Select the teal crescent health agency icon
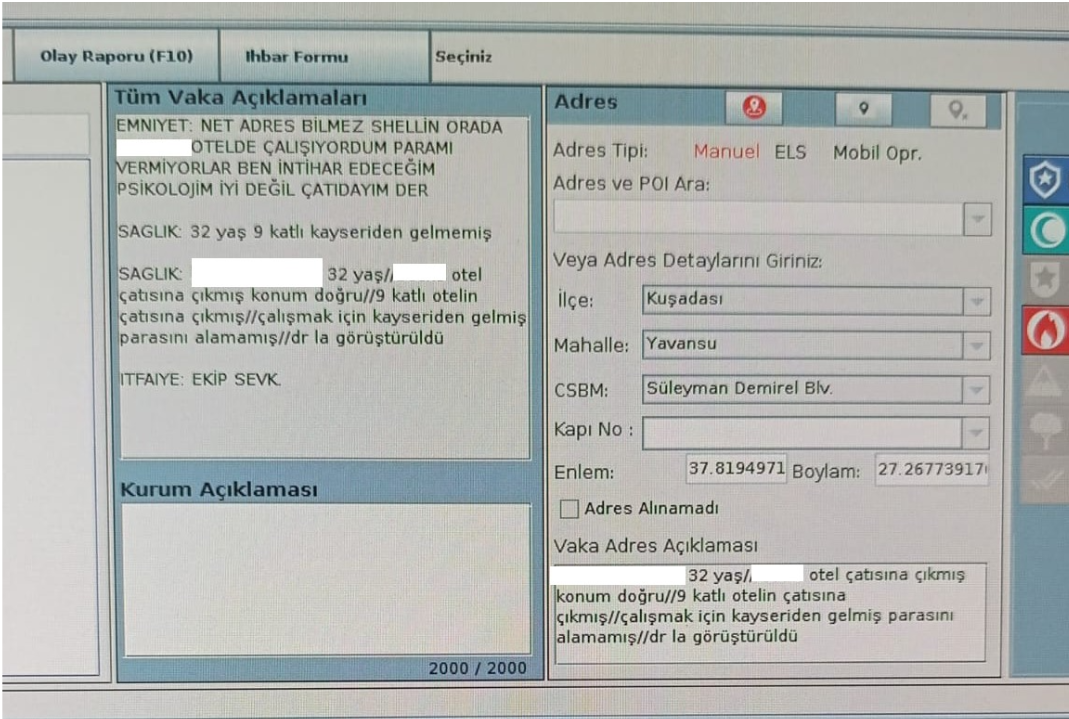 point(1045,231)
